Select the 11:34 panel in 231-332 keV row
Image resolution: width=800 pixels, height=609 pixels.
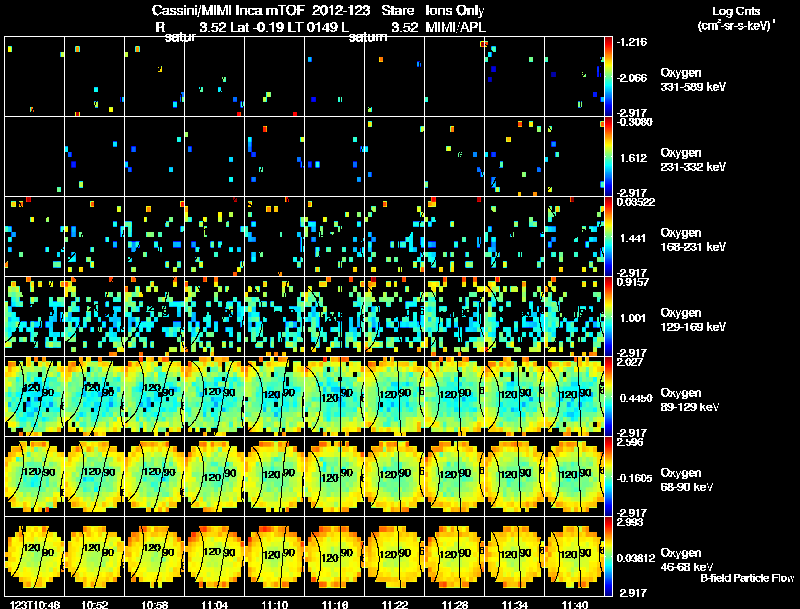515,156
